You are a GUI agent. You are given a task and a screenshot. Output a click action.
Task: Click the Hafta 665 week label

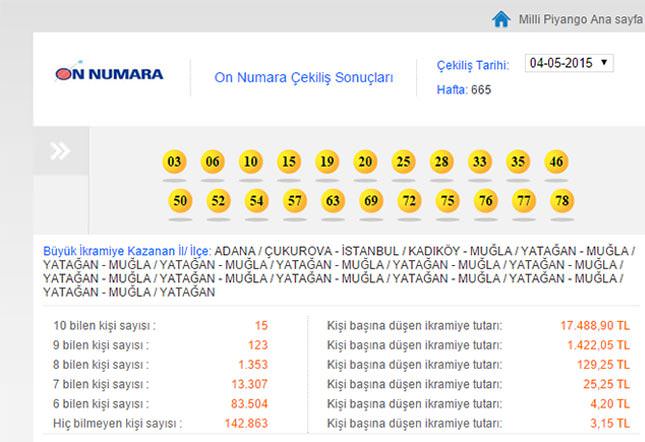pyautogui.click(x=464, y=90)
